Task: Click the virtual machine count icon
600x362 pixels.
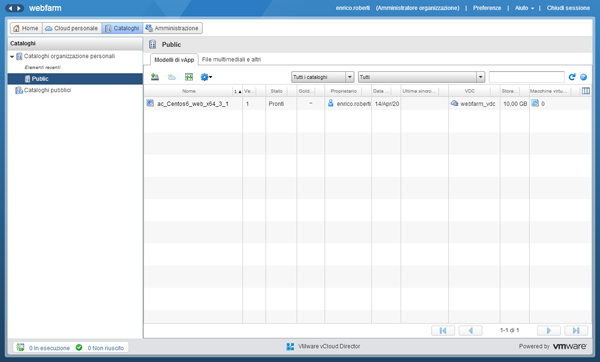Action: coord(535,103)
